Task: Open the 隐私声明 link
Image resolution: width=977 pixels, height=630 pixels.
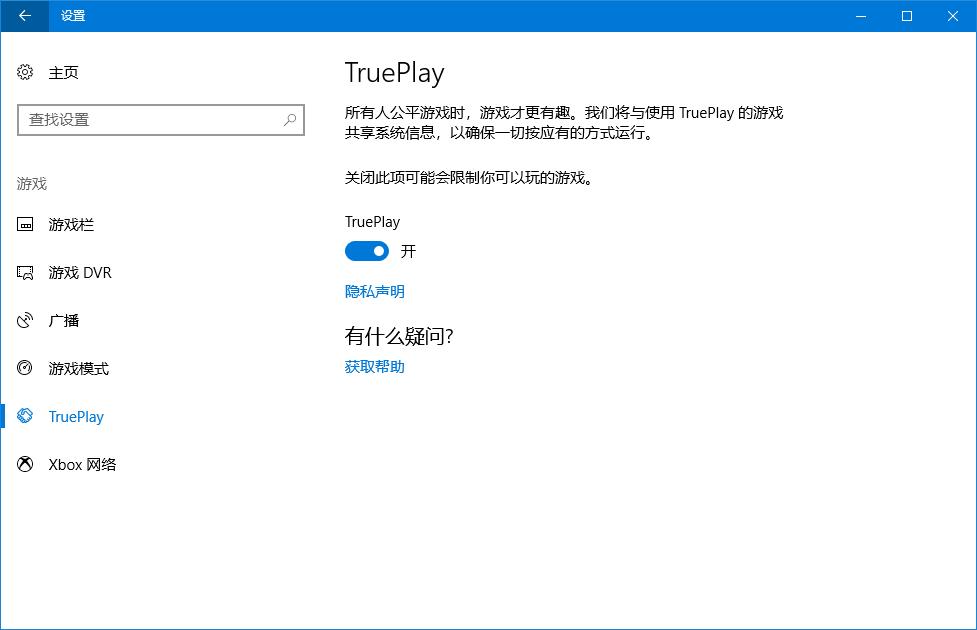Action: tap(374, 291)
